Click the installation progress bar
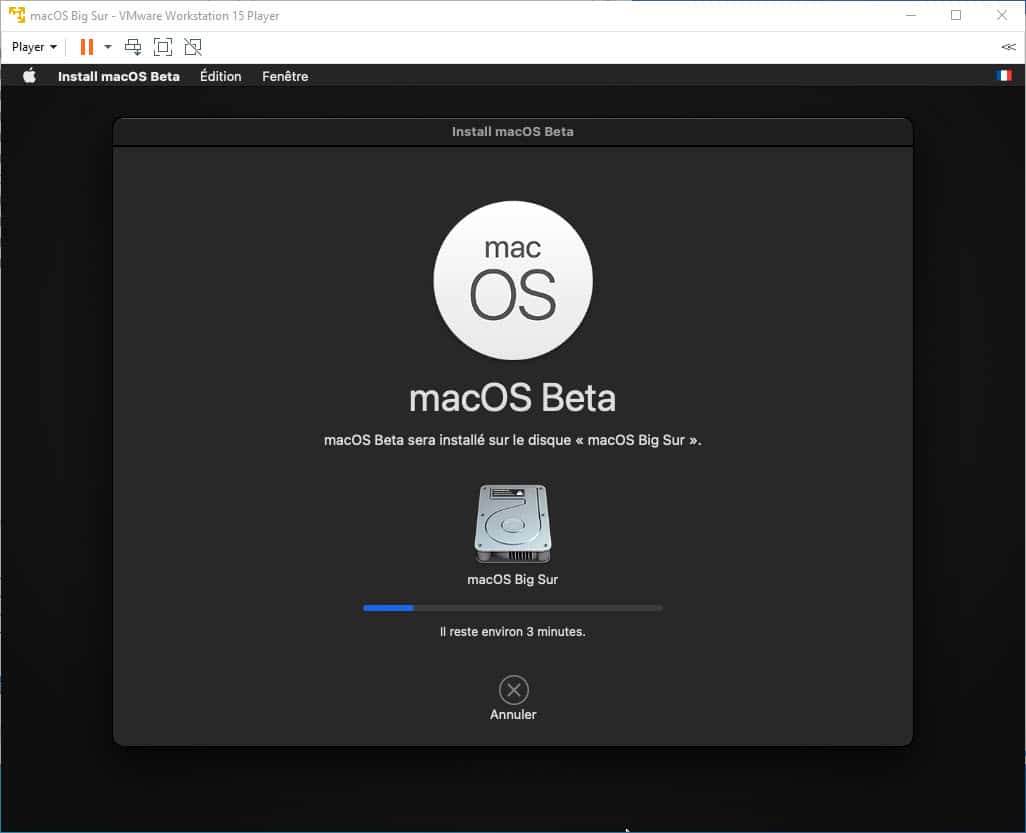The image size is (1026, 833). point(513,609)
